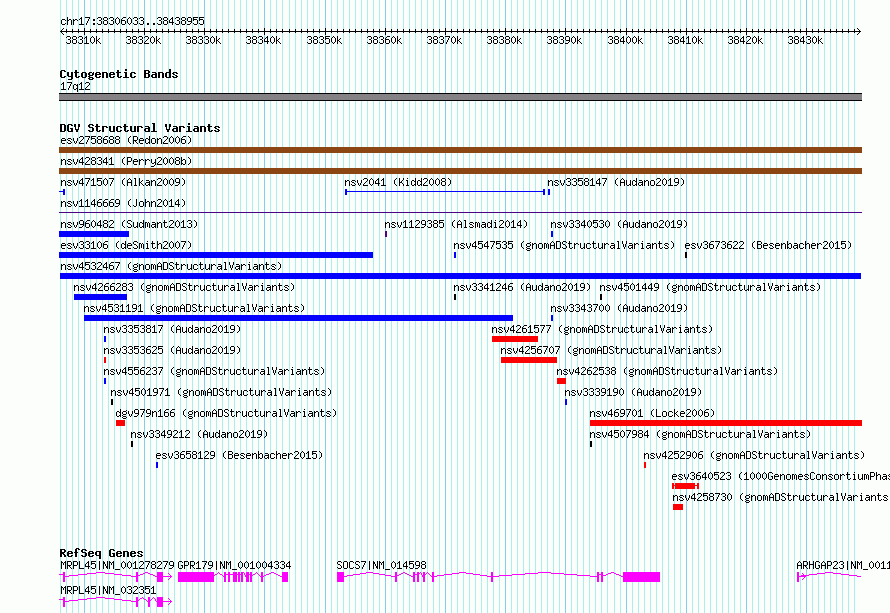Click nsv3353817 (Audano2019) variant label
Image resolution: width=890 pixels, height=613 pixels.
pos(172,329)
